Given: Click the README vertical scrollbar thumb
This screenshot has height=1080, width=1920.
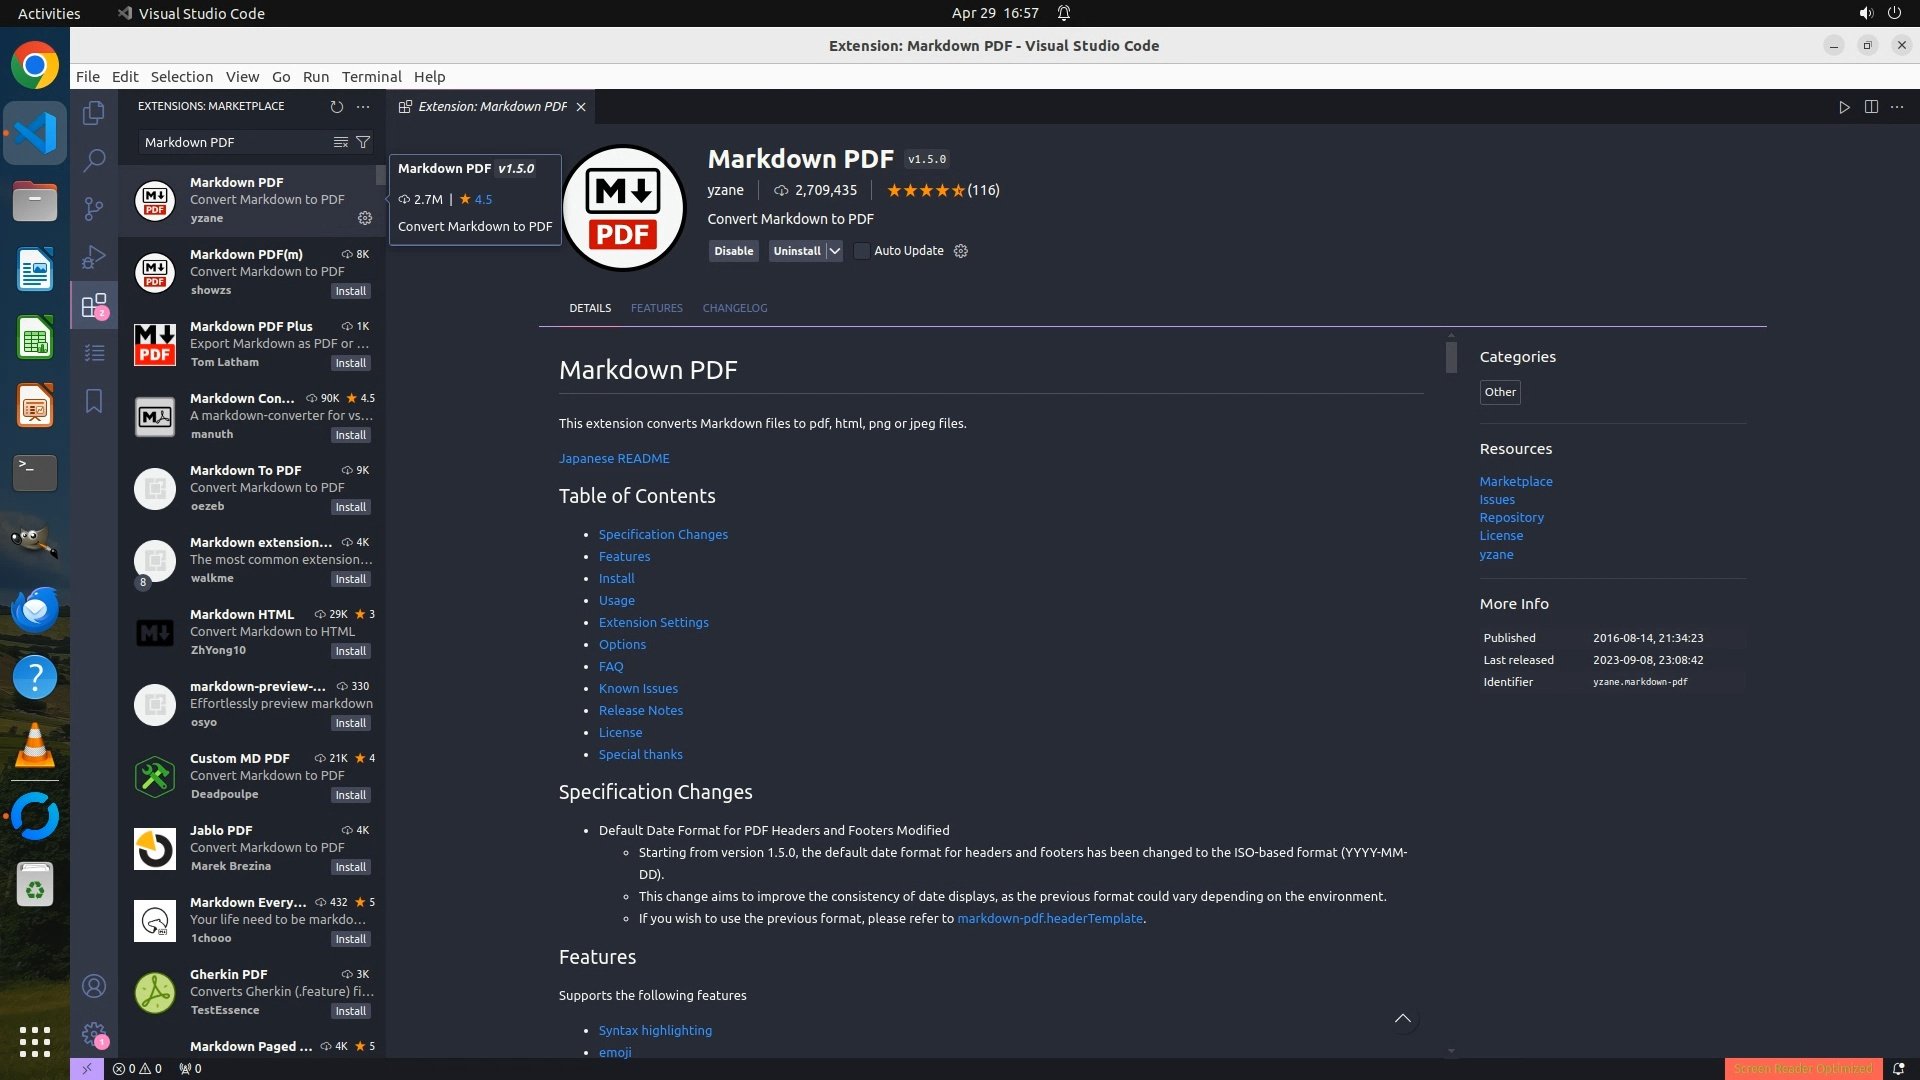Looking at the screenshot, I should coord(1451,357).
